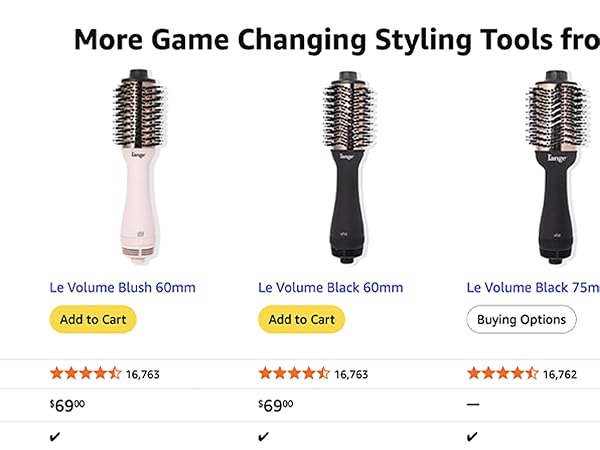Add Le Volume Blush 60mm to cart

[93, 320]
